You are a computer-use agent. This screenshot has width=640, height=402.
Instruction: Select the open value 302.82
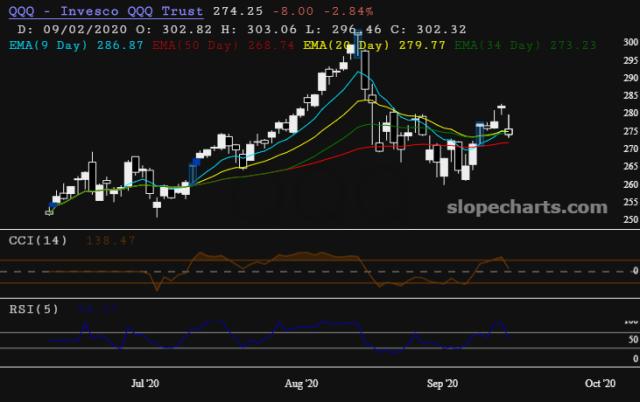click(187, 29)
